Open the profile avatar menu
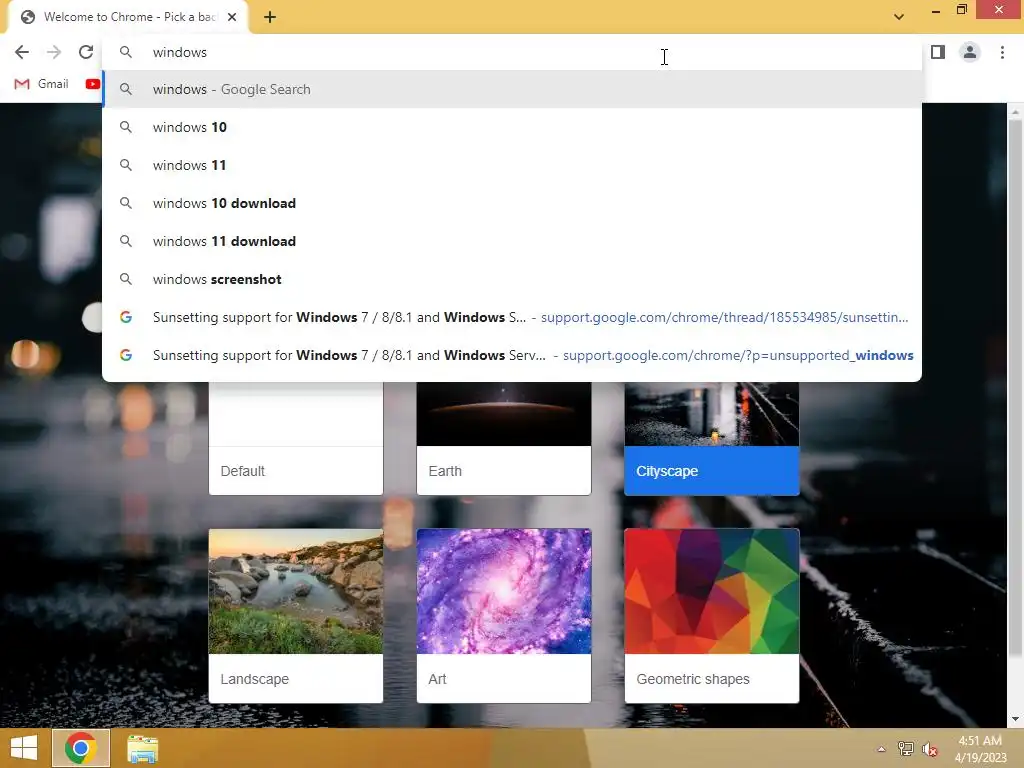 970,52
